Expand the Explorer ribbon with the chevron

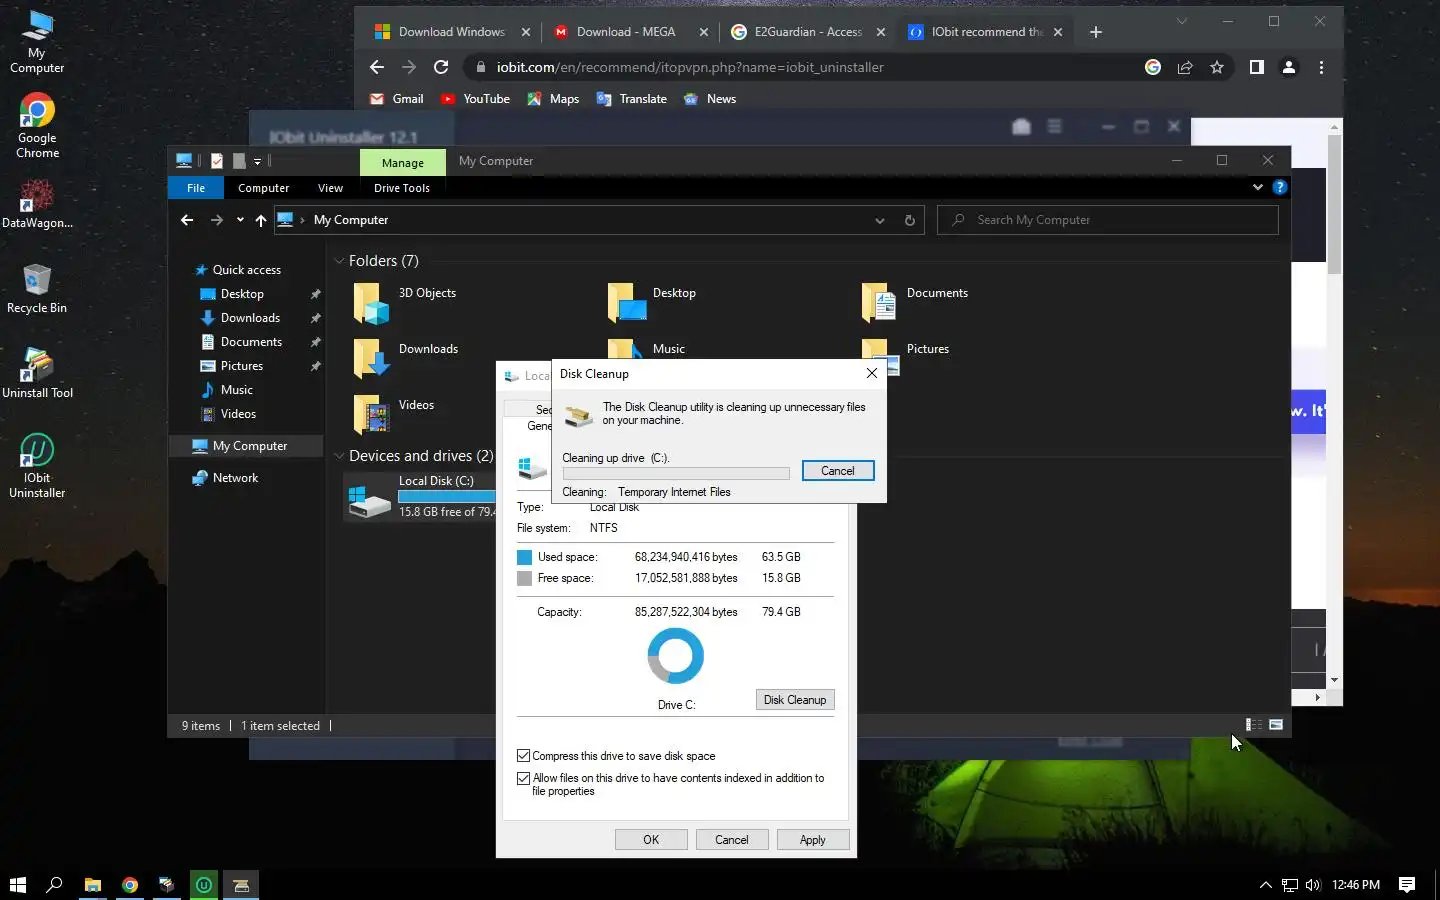click(x=1258, y=187)
